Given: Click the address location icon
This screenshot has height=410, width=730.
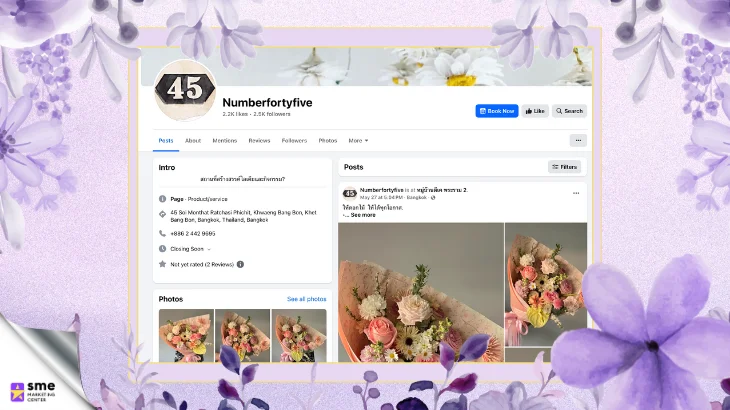Looking at the screenshot, I should pos(162,214).
